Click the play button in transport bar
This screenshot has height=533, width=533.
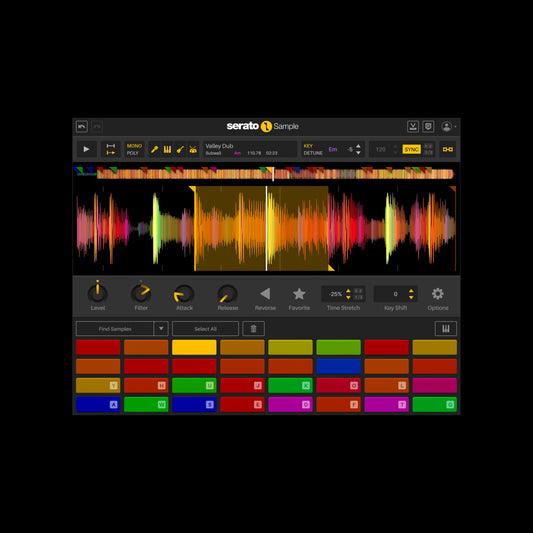(86, 149)
